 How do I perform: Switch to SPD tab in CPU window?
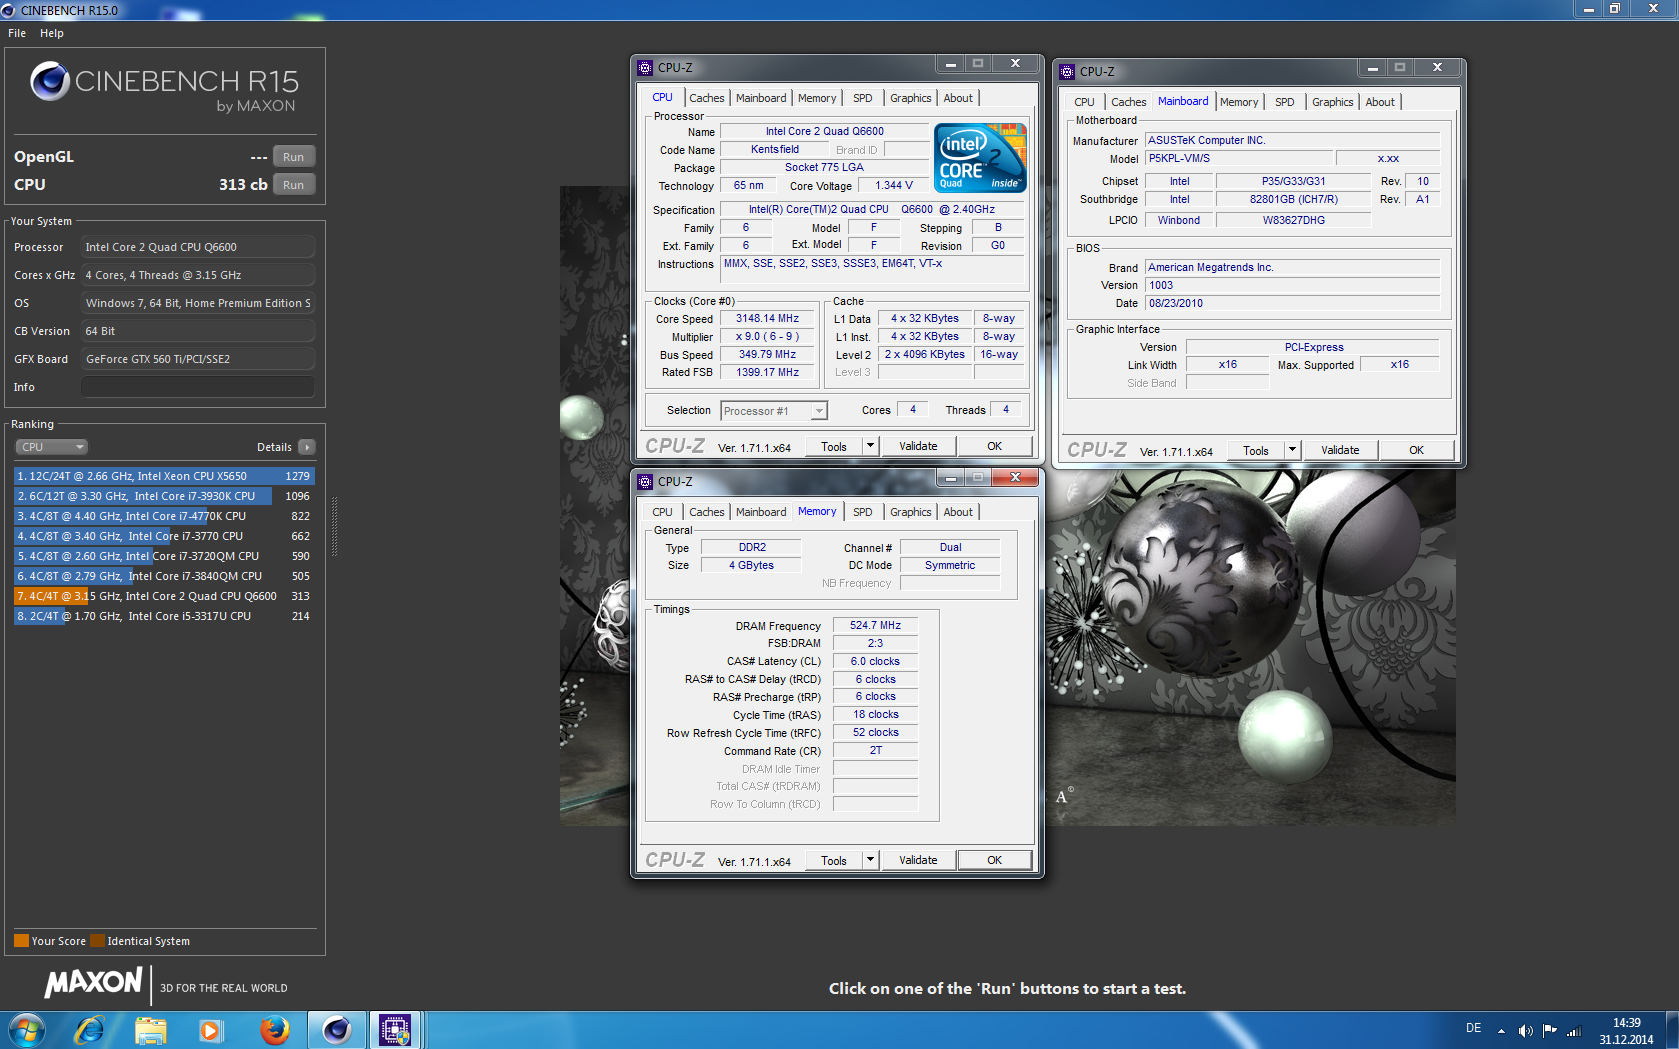(863, 98)
